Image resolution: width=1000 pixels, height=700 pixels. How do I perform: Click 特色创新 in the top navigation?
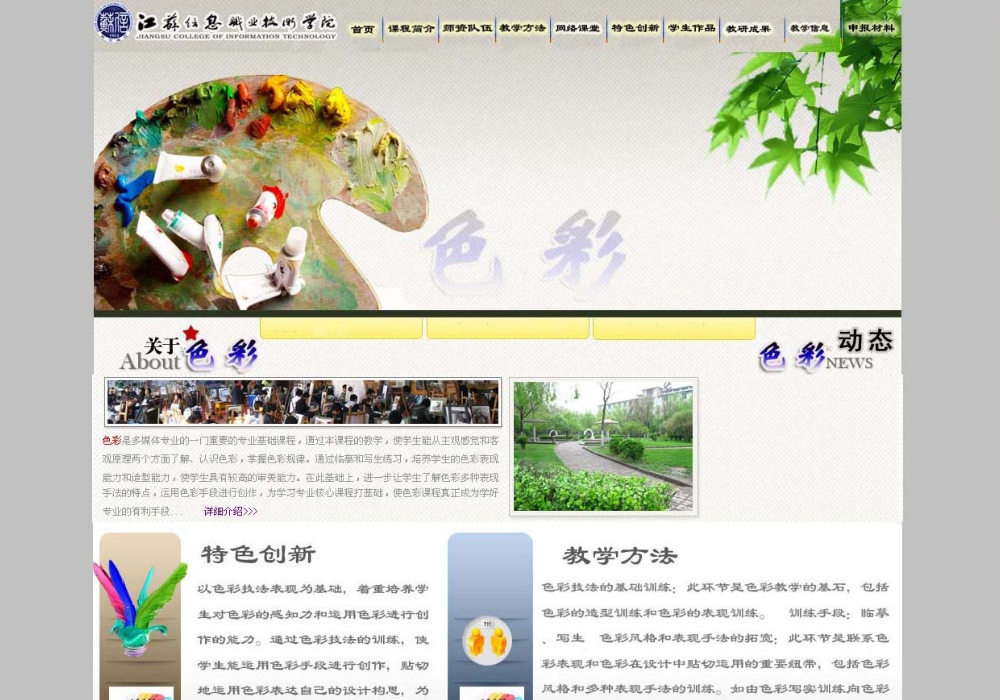pos(635,29)
